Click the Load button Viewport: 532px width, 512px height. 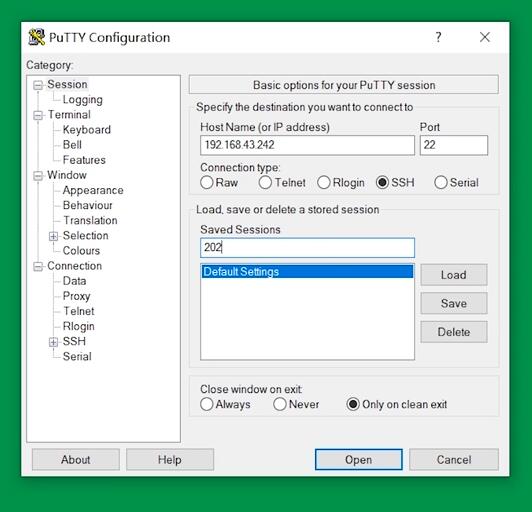454,275
